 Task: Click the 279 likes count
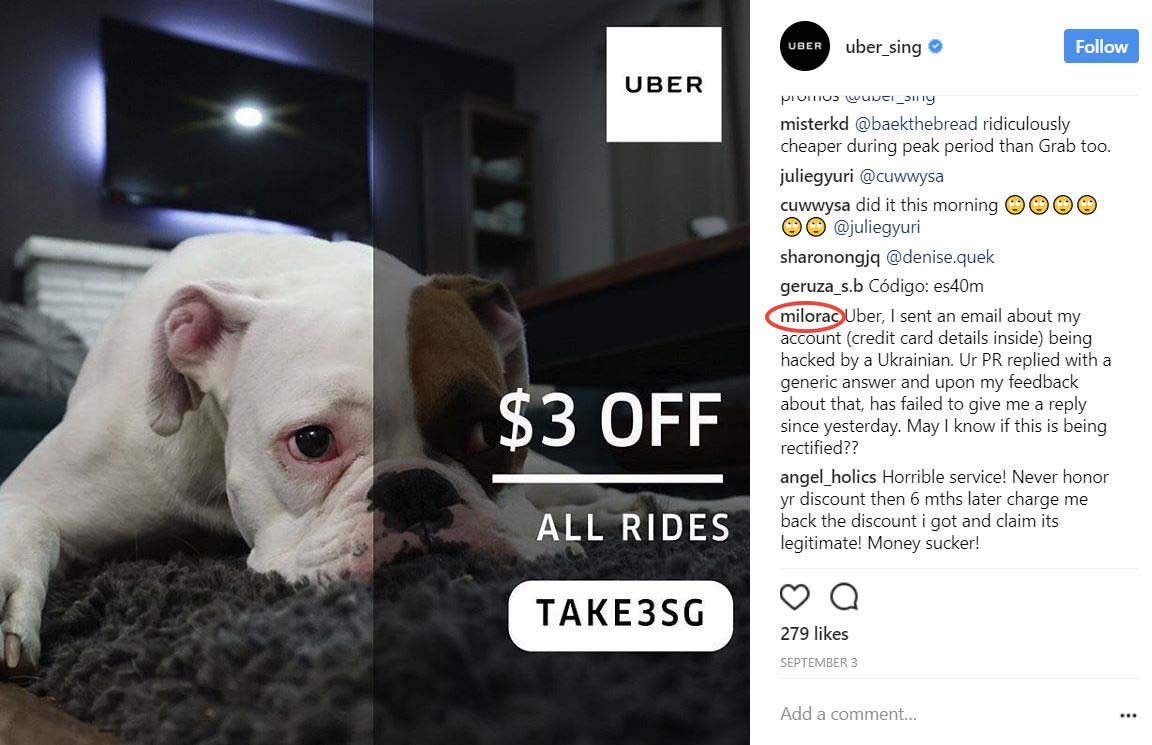click(x=814, y=633)
